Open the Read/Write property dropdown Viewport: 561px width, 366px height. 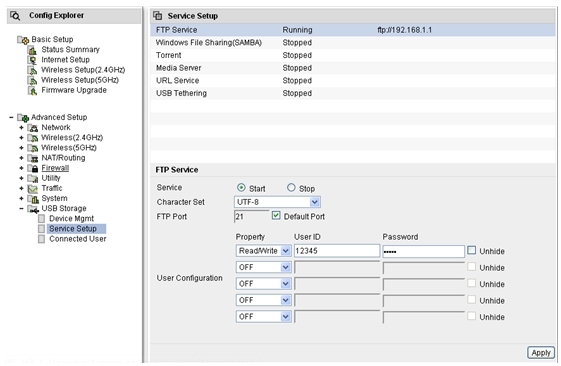pyautogui.click(x=263, y=251)
